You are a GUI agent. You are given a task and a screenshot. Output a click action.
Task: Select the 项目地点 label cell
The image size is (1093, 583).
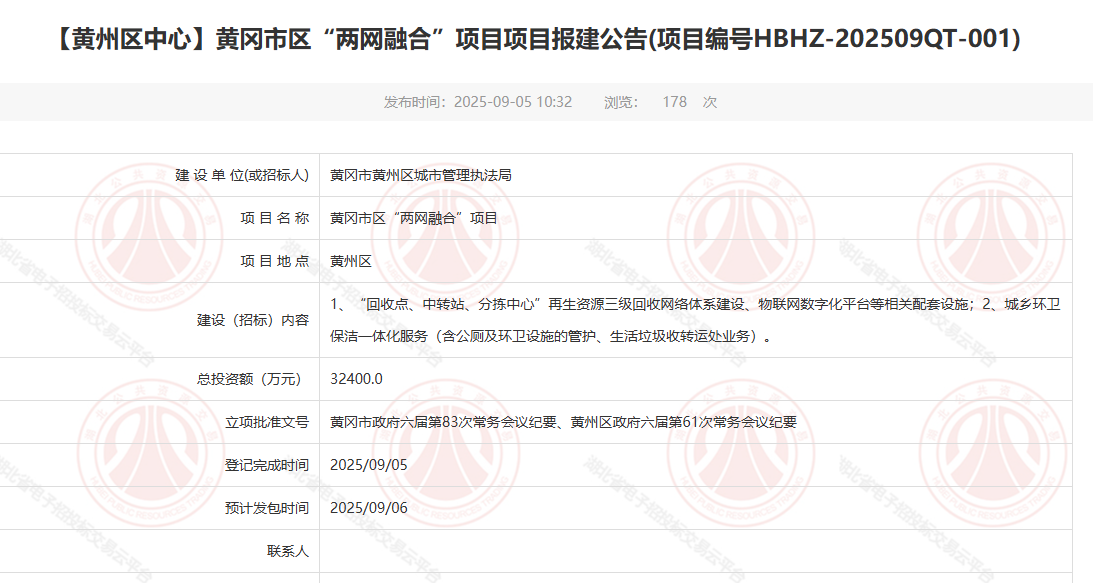(274, 261)
